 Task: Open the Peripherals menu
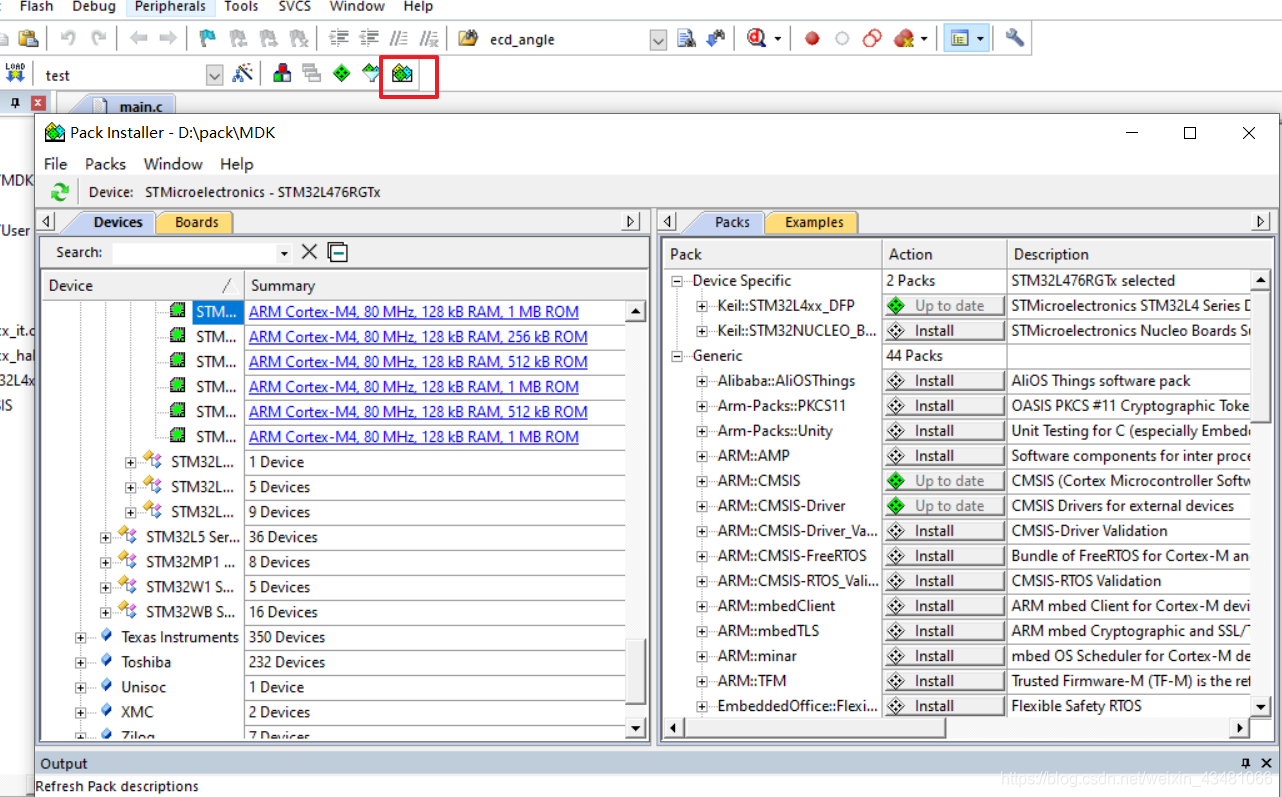[173, 7]
